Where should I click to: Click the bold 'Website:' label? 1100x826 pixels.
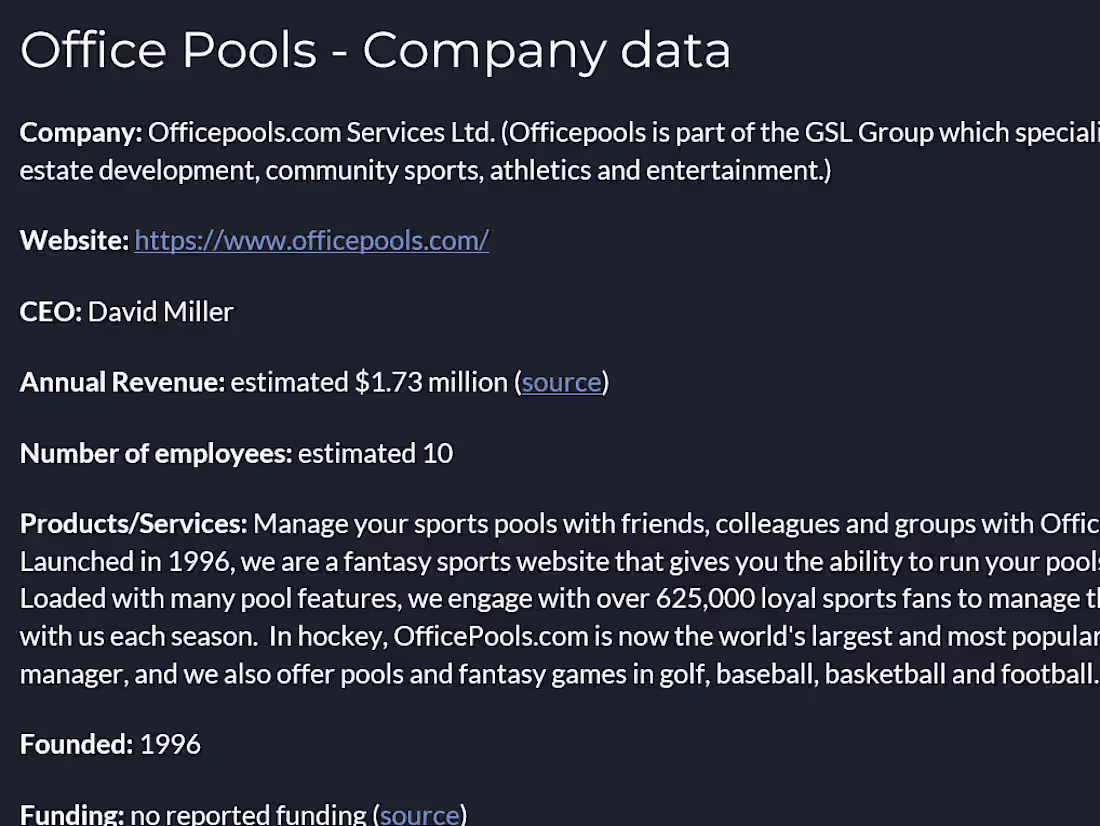tap(74, 241)
